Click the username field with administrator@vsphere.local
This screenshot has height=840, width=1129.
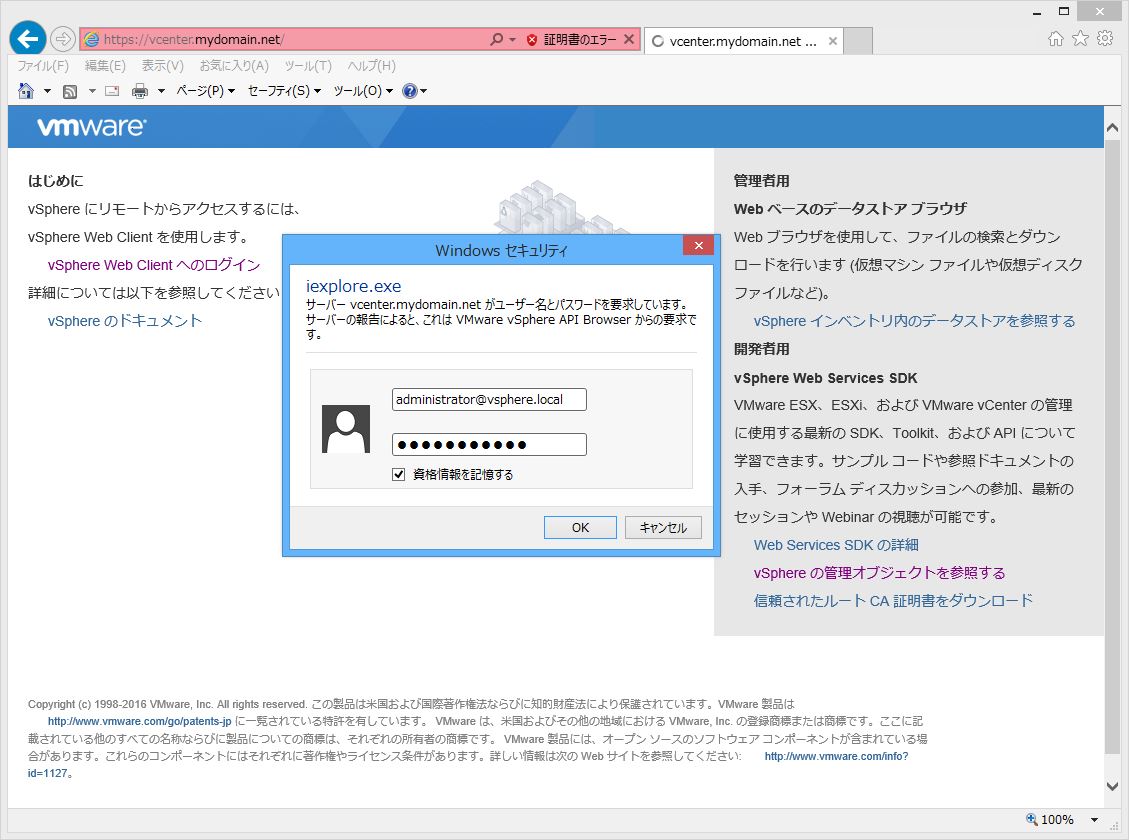tap(489, 399)
